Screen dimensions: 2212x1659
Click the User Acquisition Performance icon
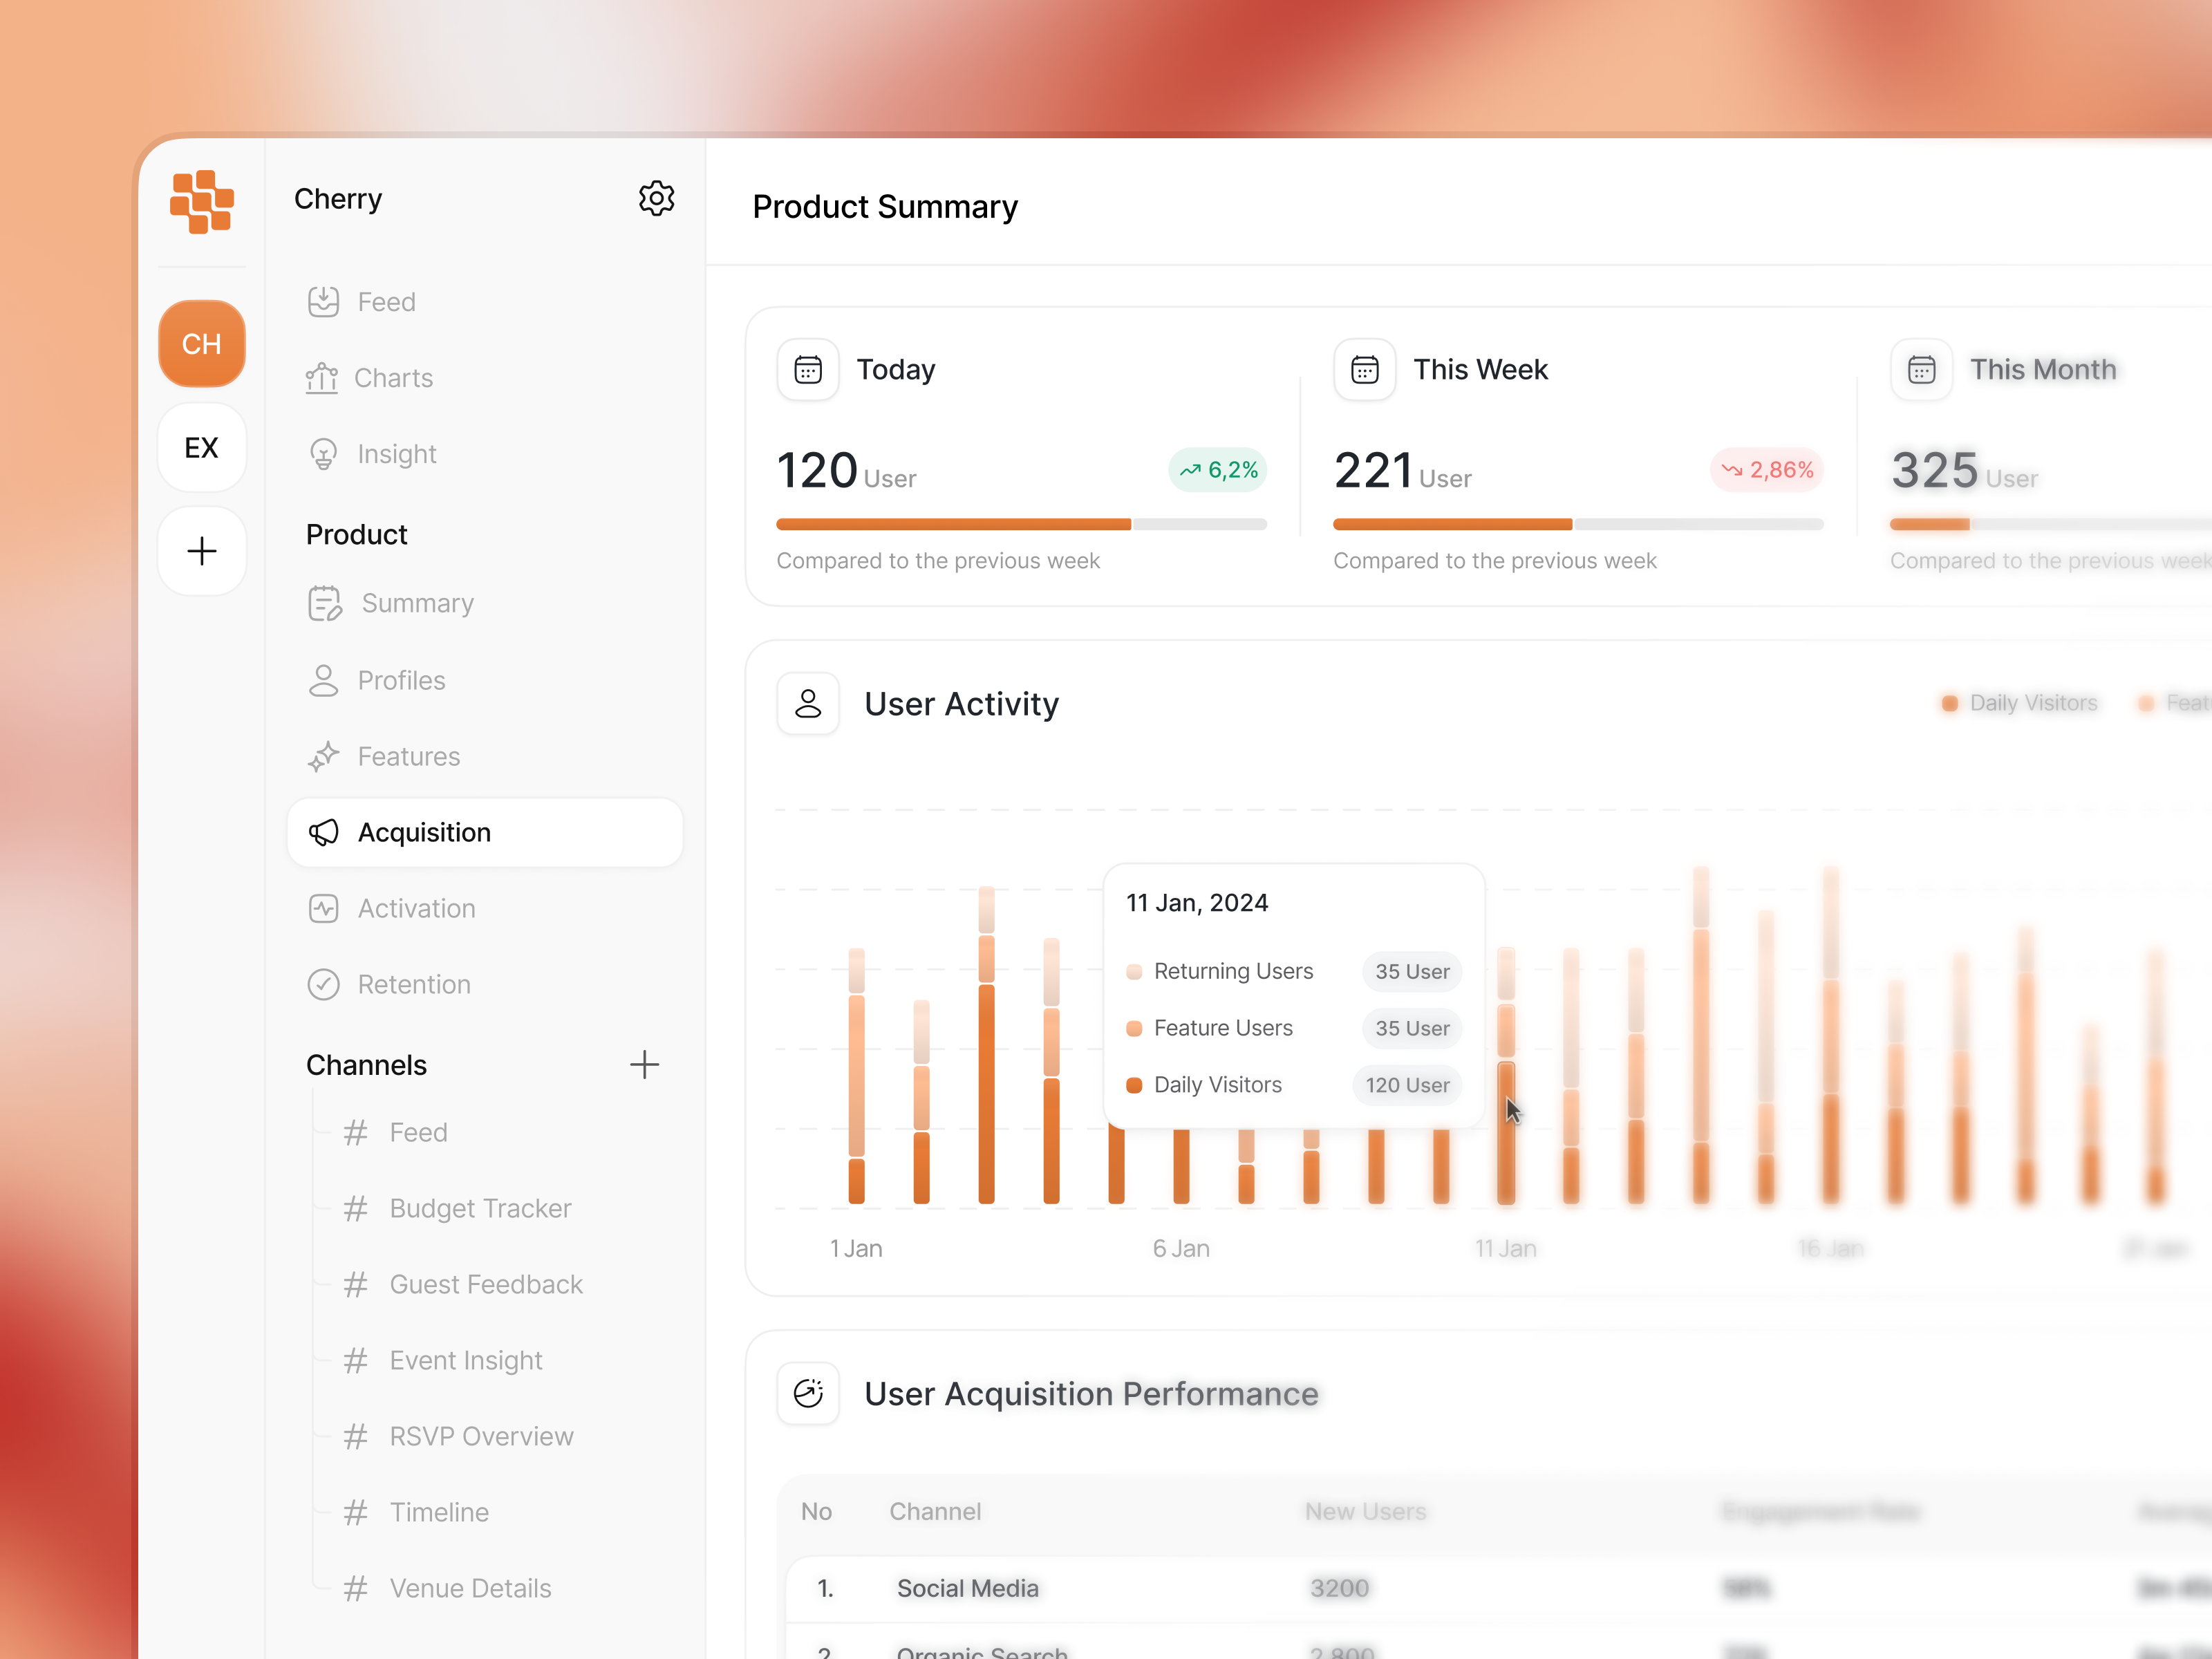pyautogui.click(x=808, y=1393)
